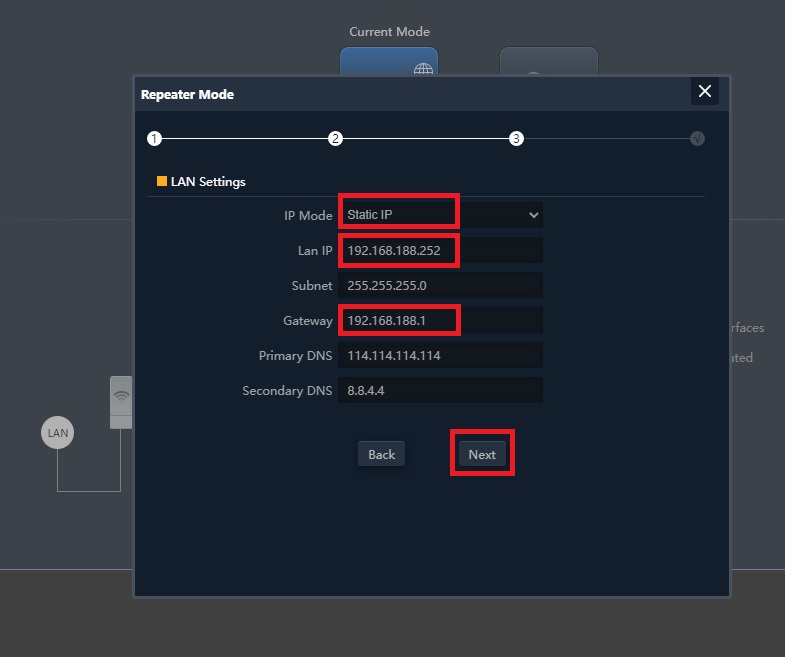Click the Gateway address field

440,321
